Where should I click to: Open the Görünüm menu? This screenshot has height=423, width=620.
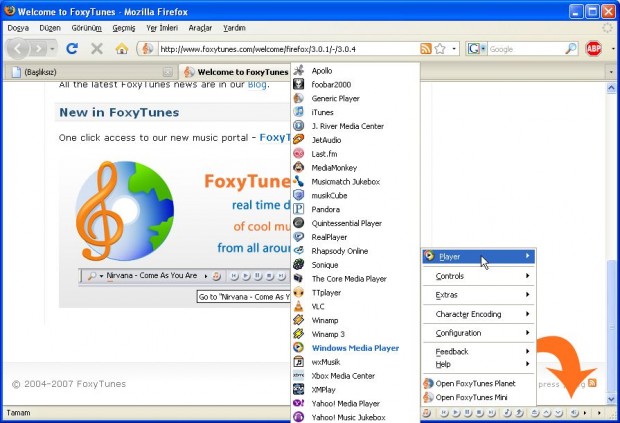point(87,28)
